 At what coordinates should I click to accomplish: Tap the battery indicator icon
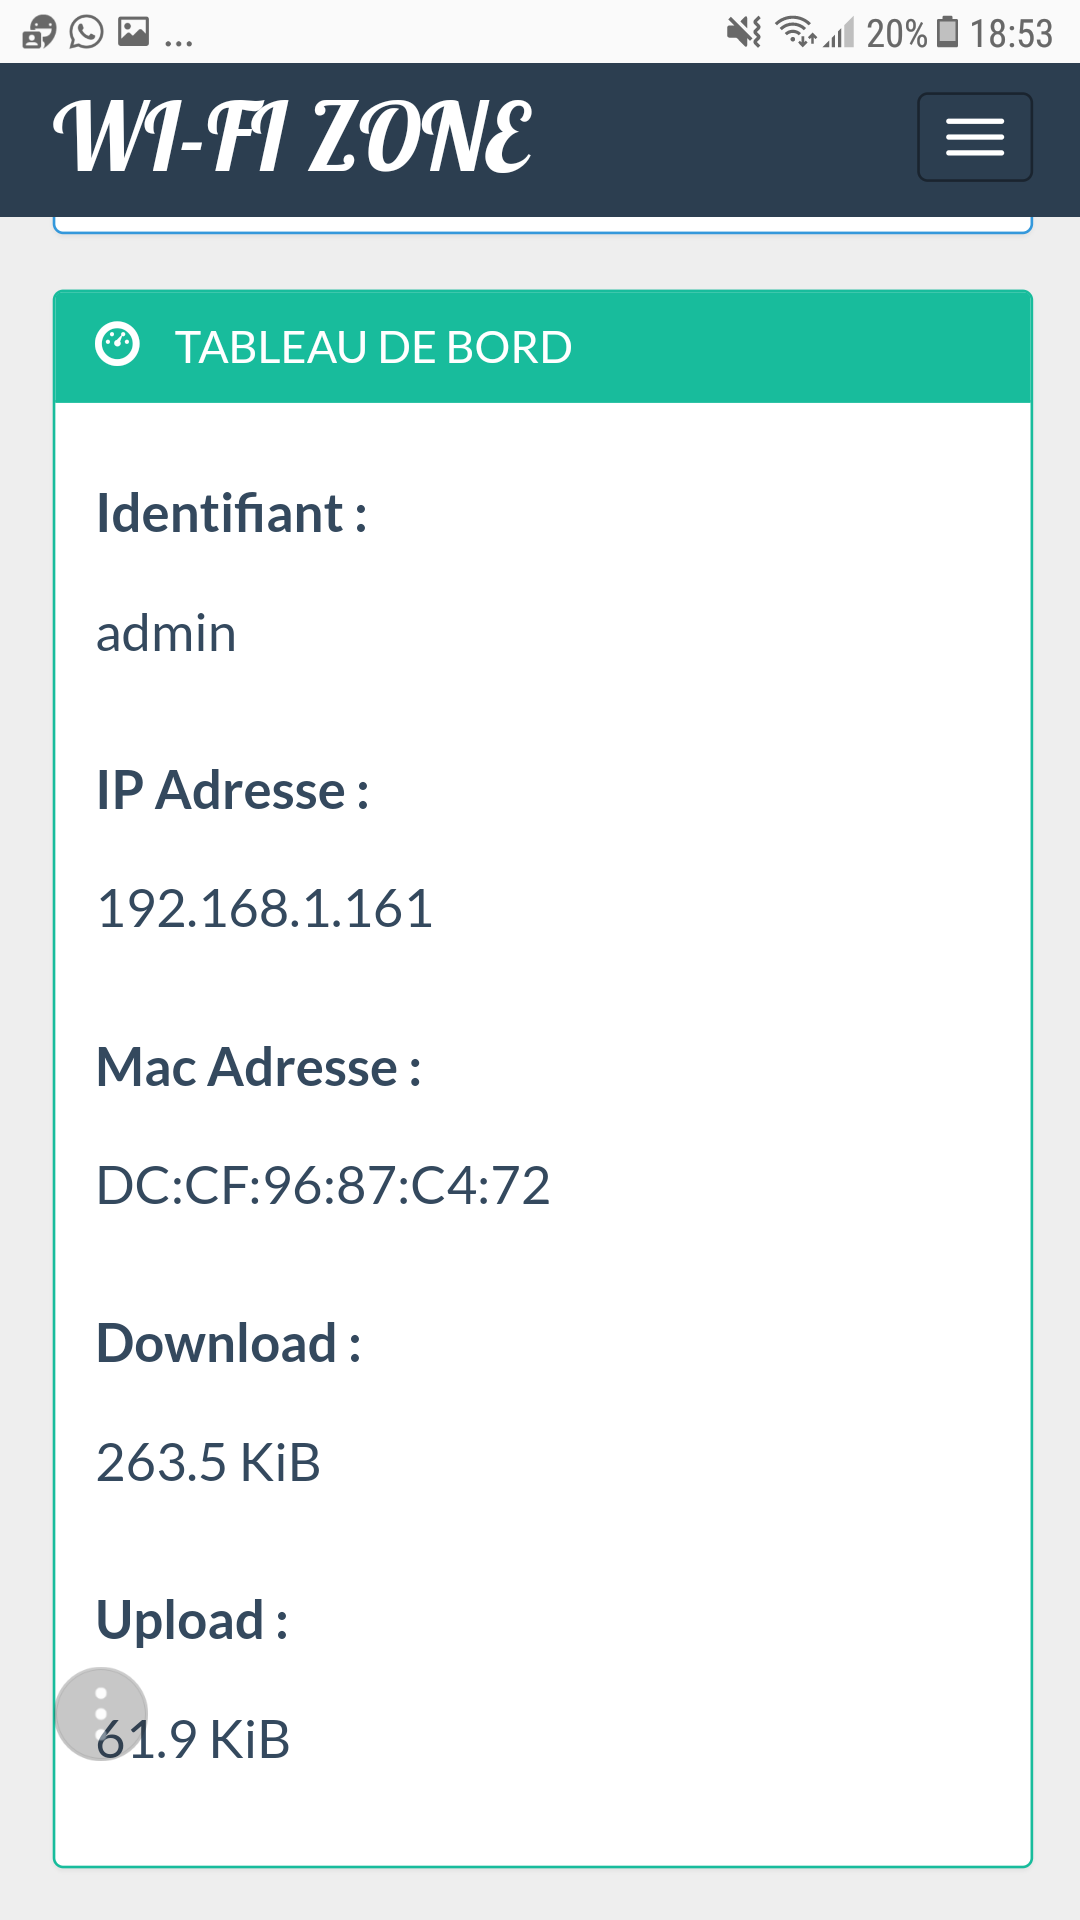click(947, 32)
